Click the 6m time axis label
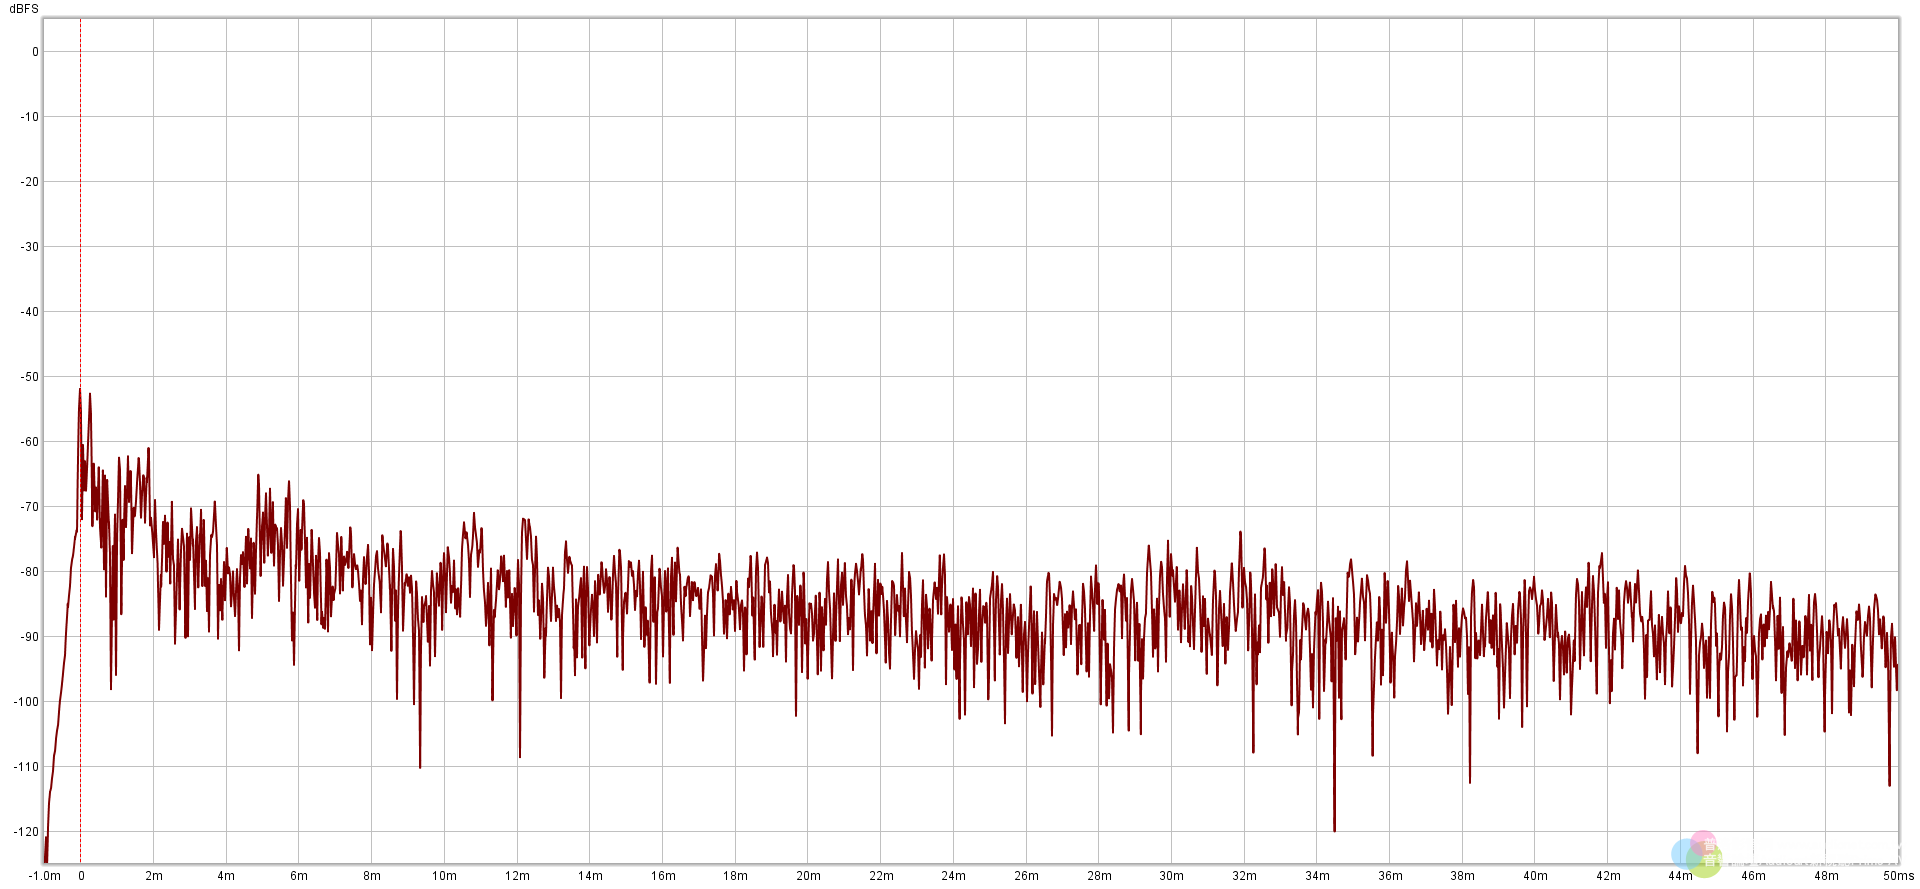This screenshot has width=1920, height=889. (x=299, y=876)
